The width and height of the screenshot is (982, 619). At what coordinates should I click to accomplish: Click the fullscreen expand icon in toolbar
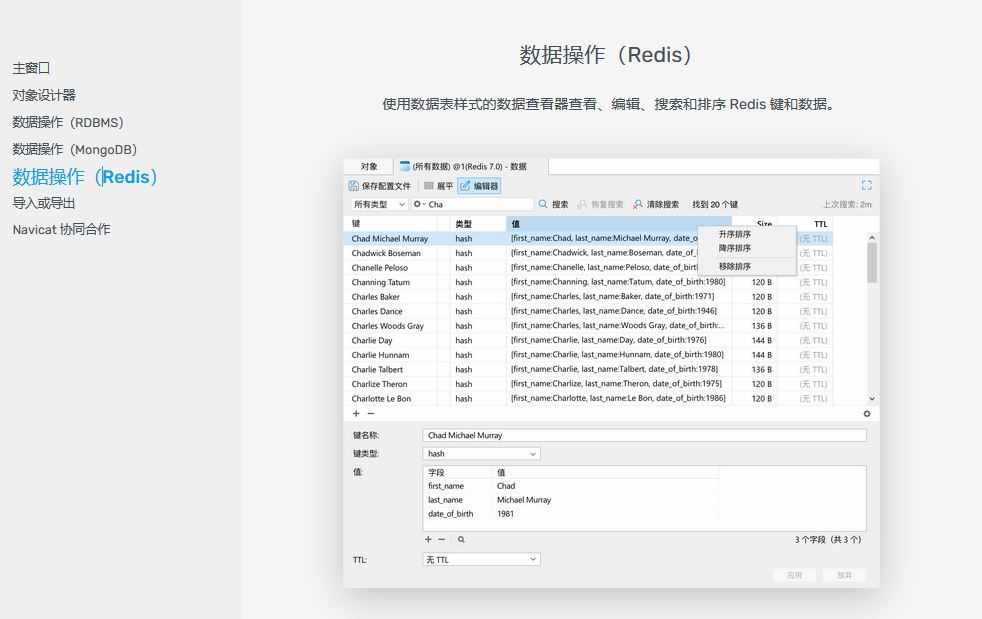866,185
